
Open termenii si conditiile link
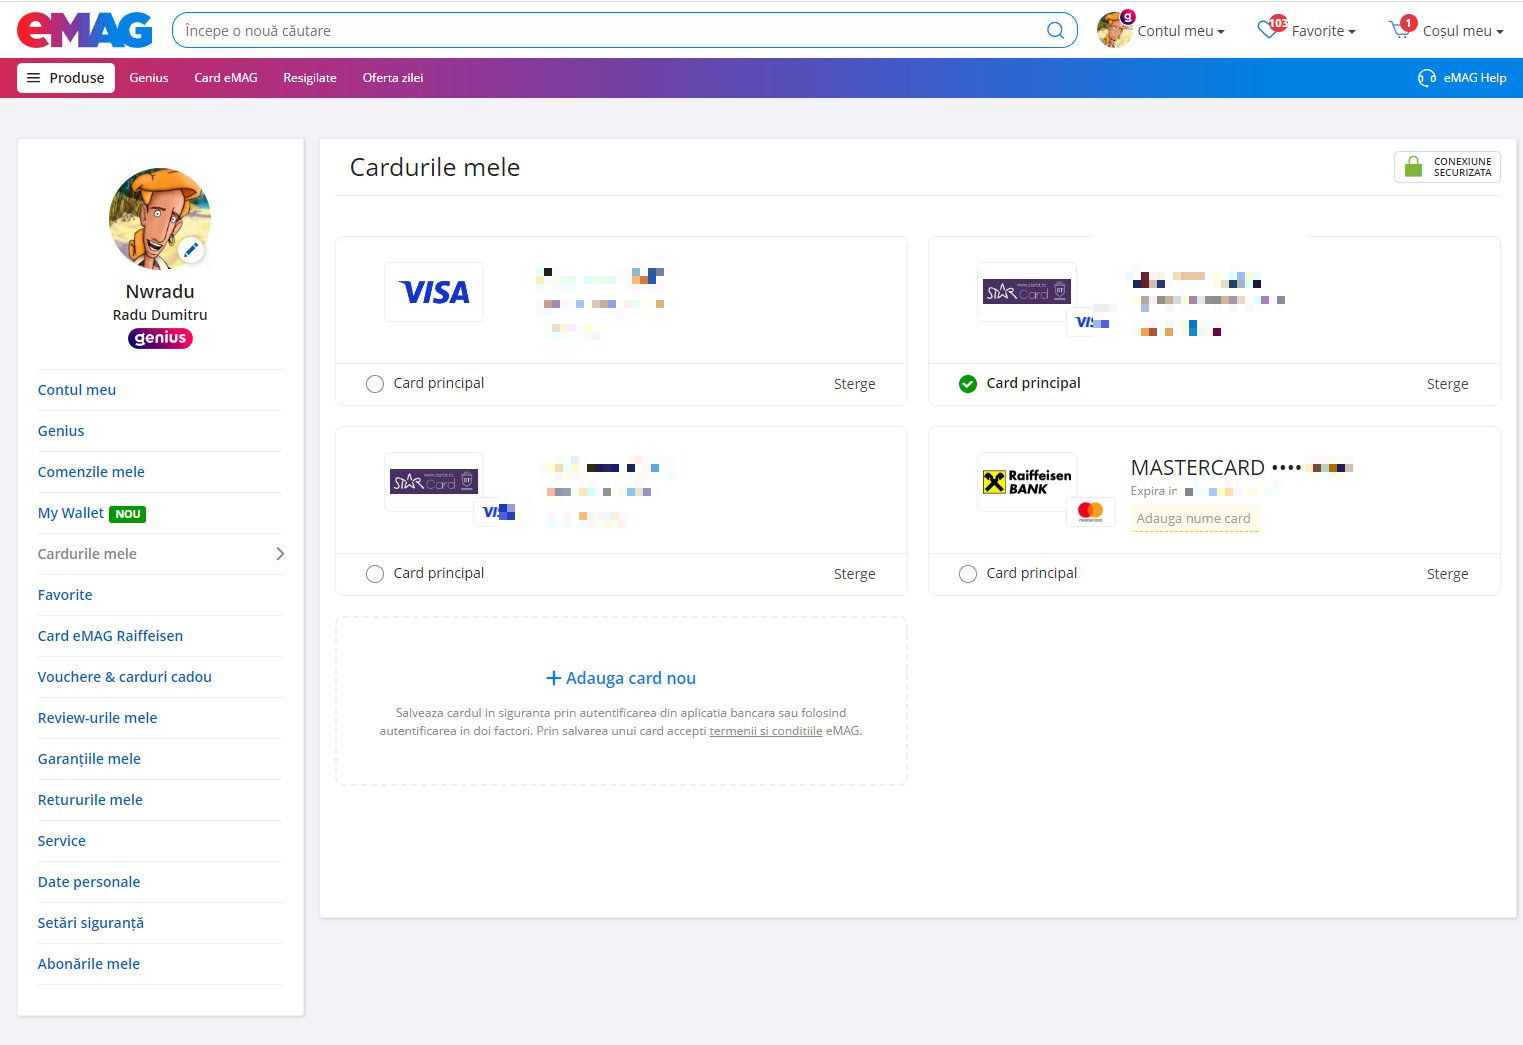[766, 731]
